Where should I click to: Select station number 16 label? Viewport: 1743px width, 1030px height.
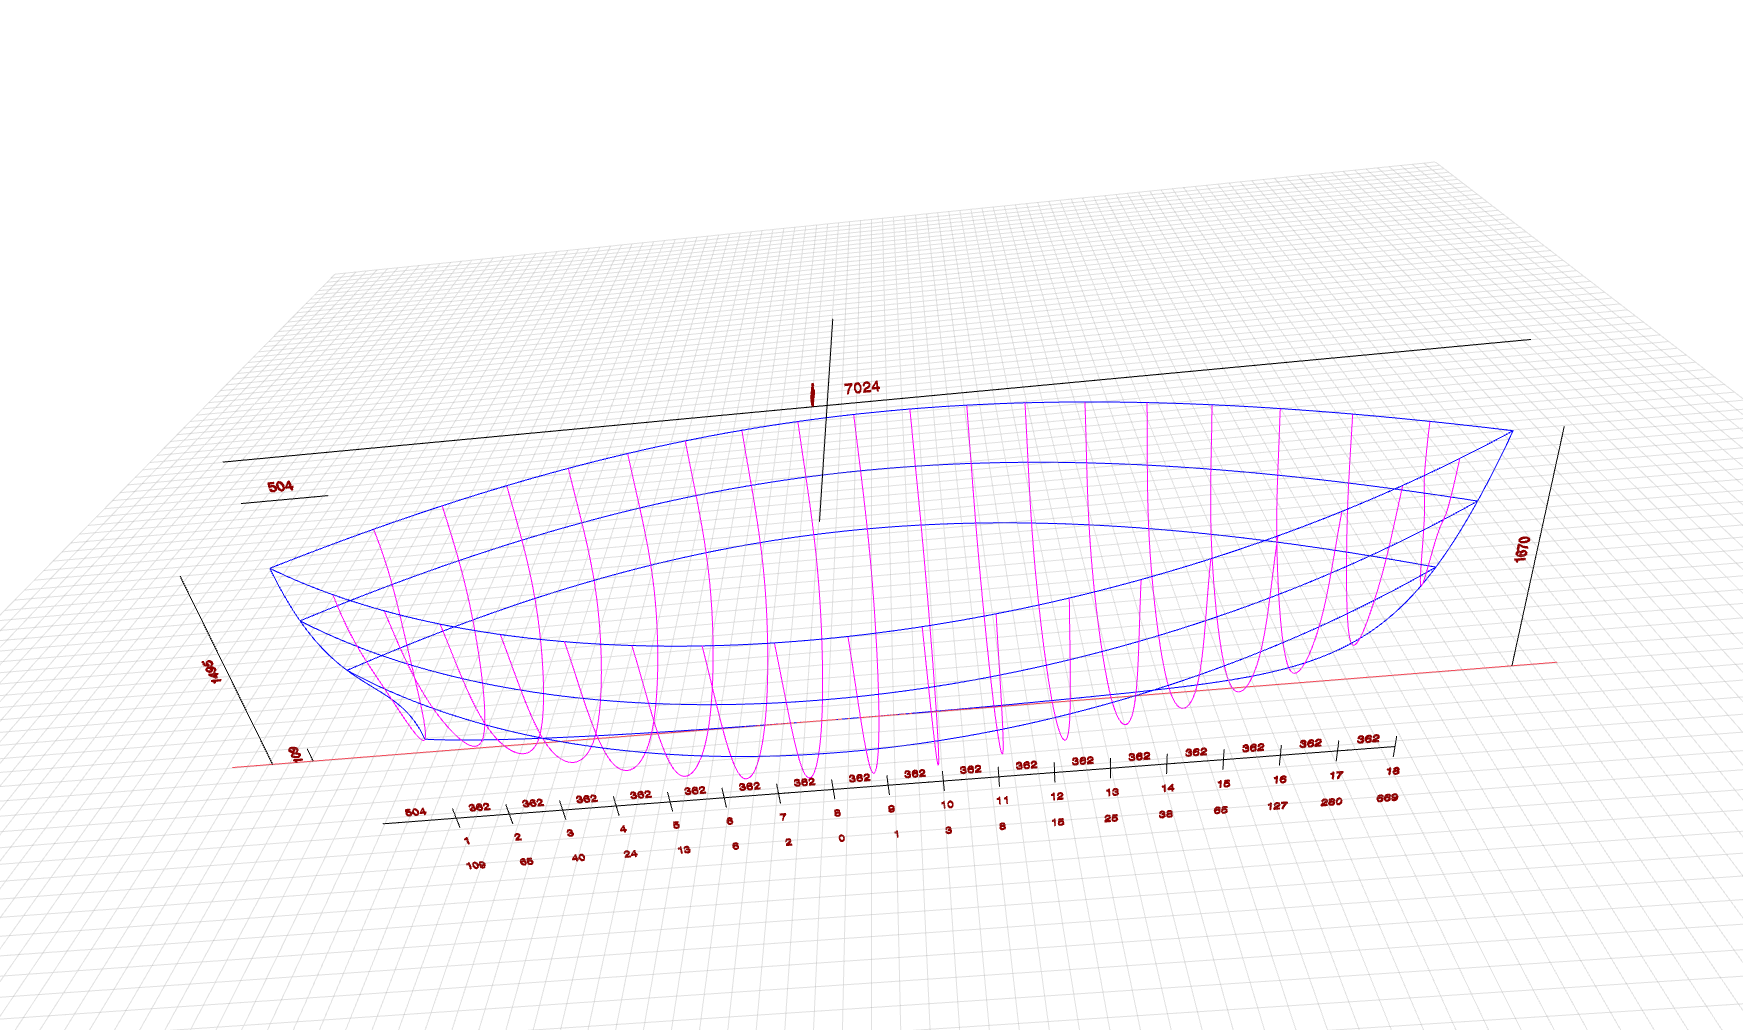click(x=1280, y=779)
